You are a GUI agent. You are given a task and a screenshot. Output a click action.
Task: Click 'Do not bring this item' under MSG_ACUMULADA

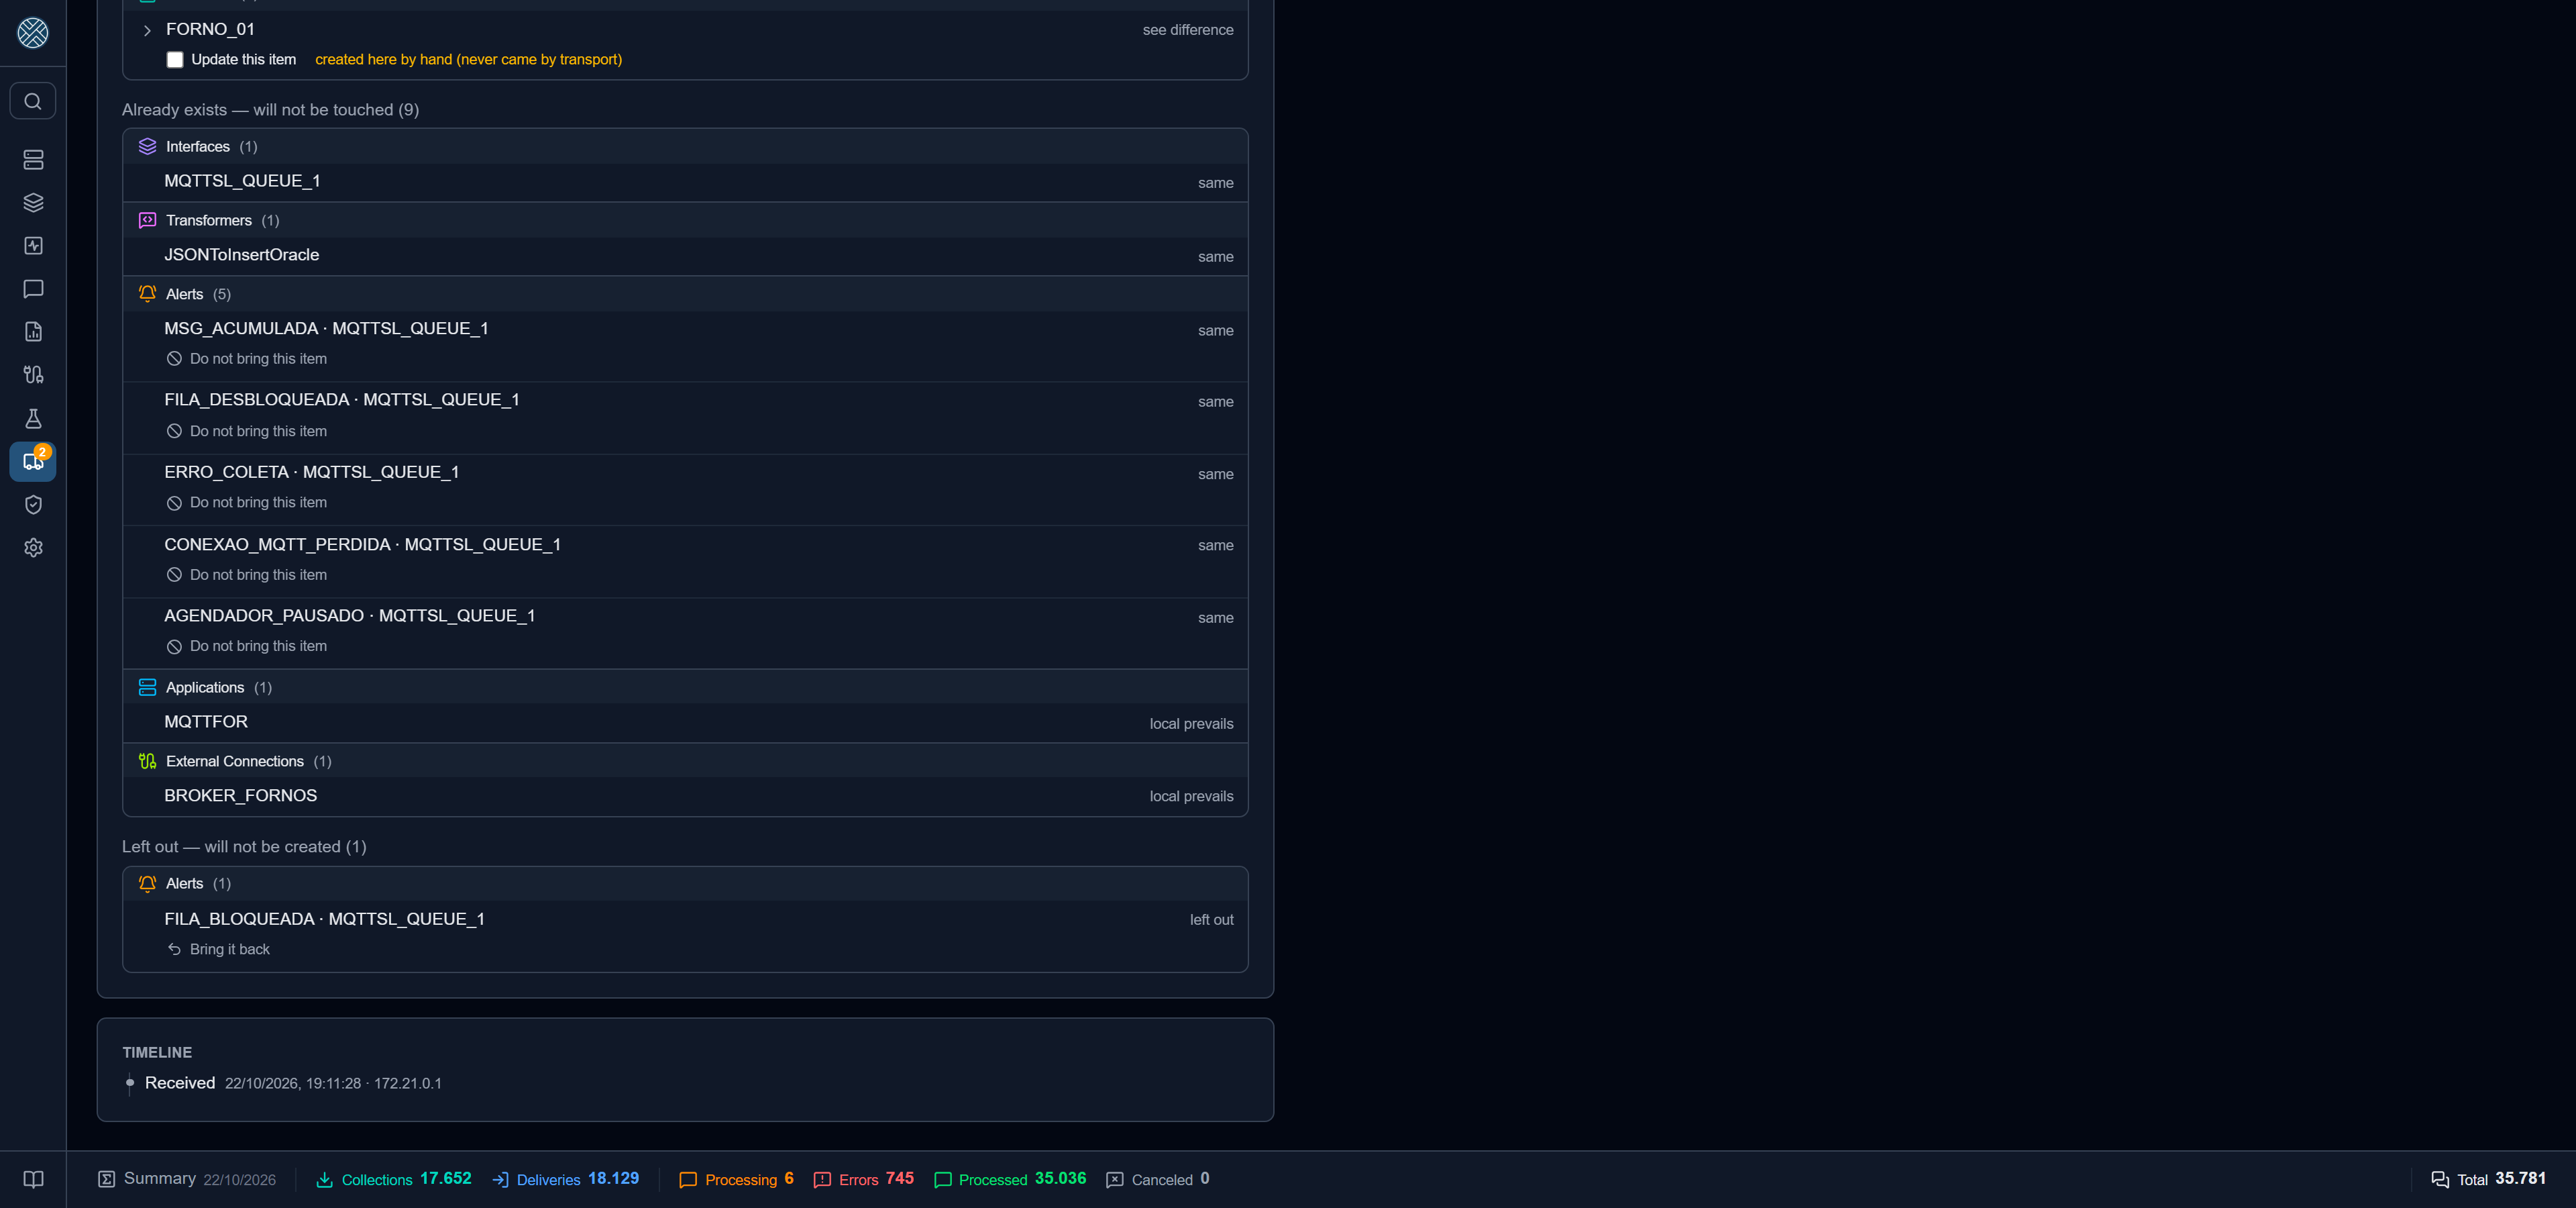point(247,359)
